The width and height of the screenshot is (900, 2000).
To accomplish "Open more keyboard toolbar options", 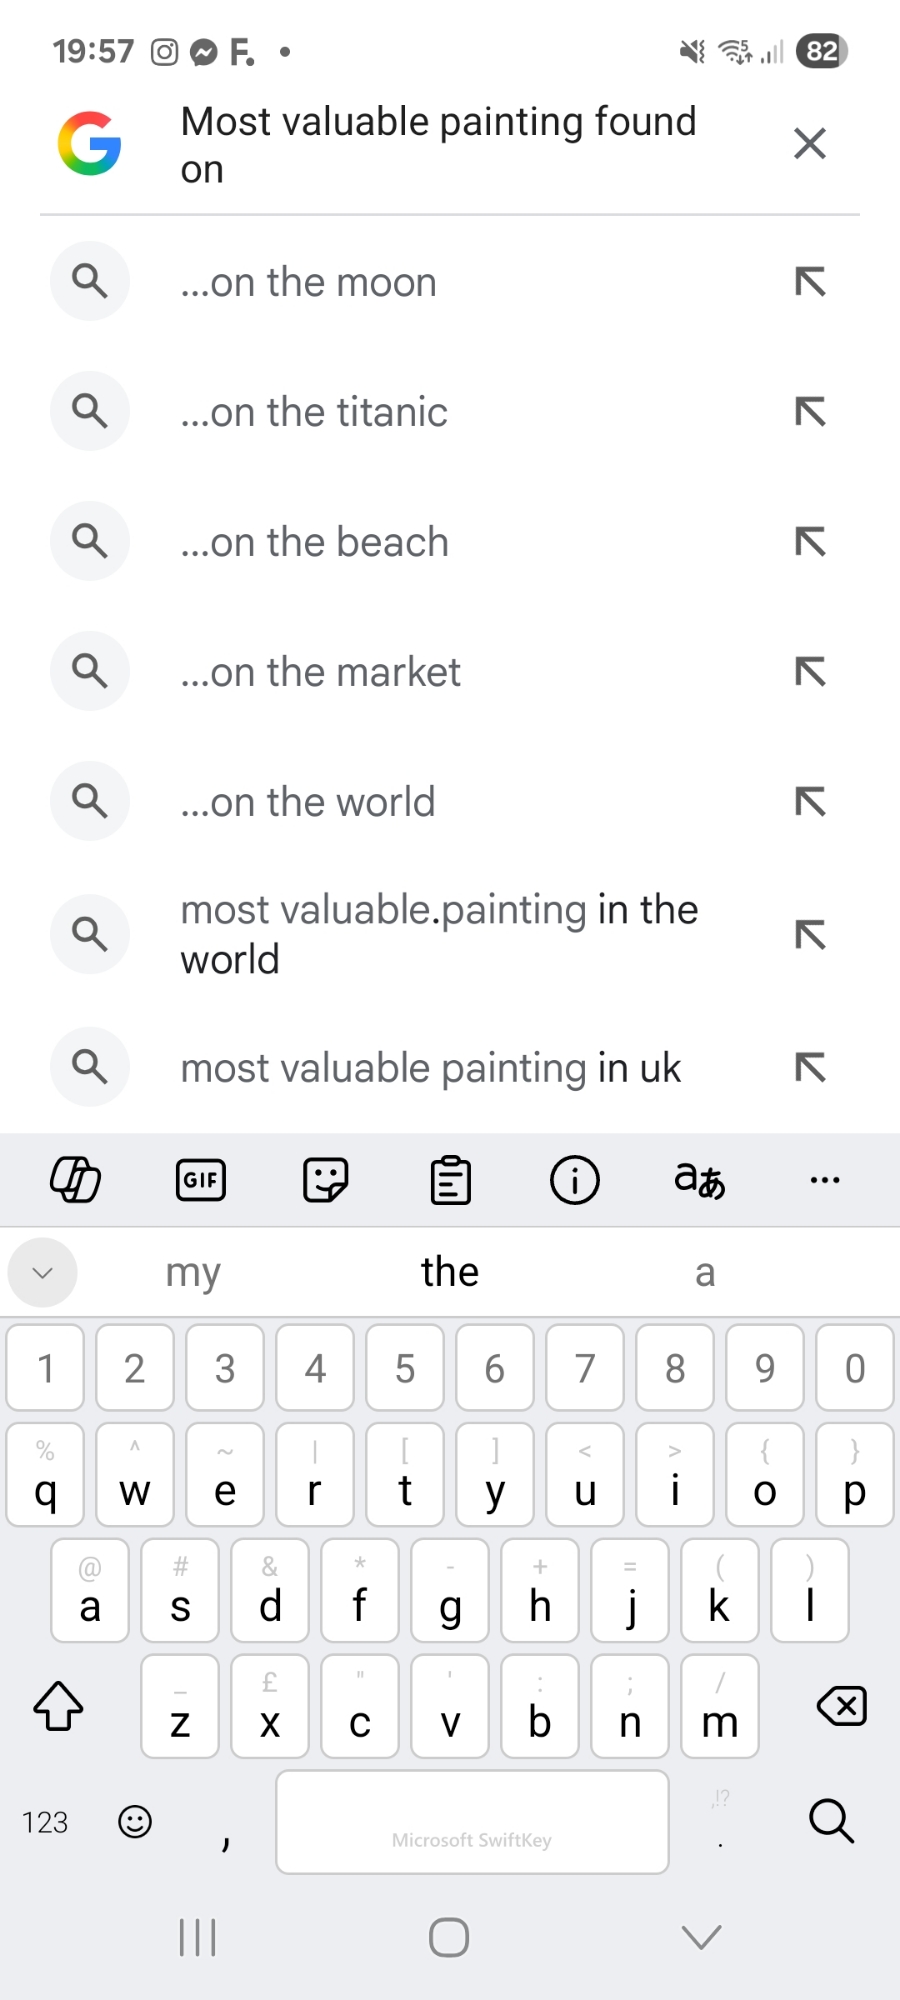I will tap(825, 1180).
